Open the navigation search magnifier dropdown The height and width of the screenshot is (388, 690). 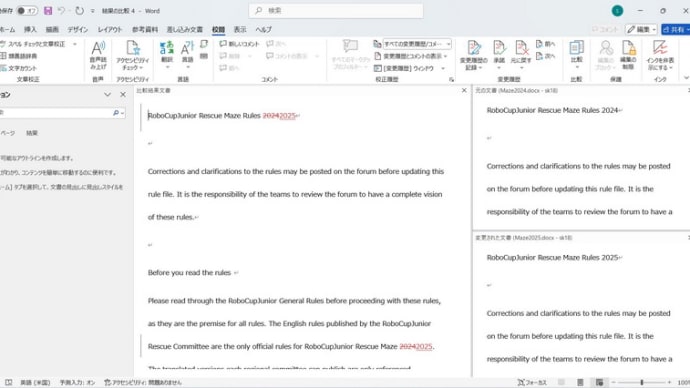(x=118, y=113)
